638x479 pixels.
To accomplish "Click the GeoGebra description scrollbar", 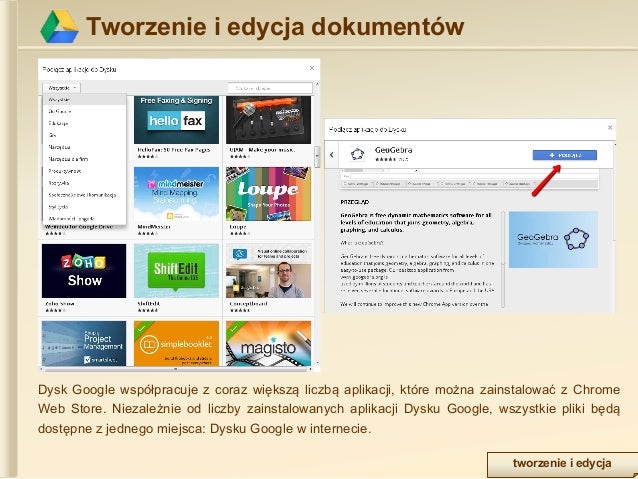I will coord(503,260).
